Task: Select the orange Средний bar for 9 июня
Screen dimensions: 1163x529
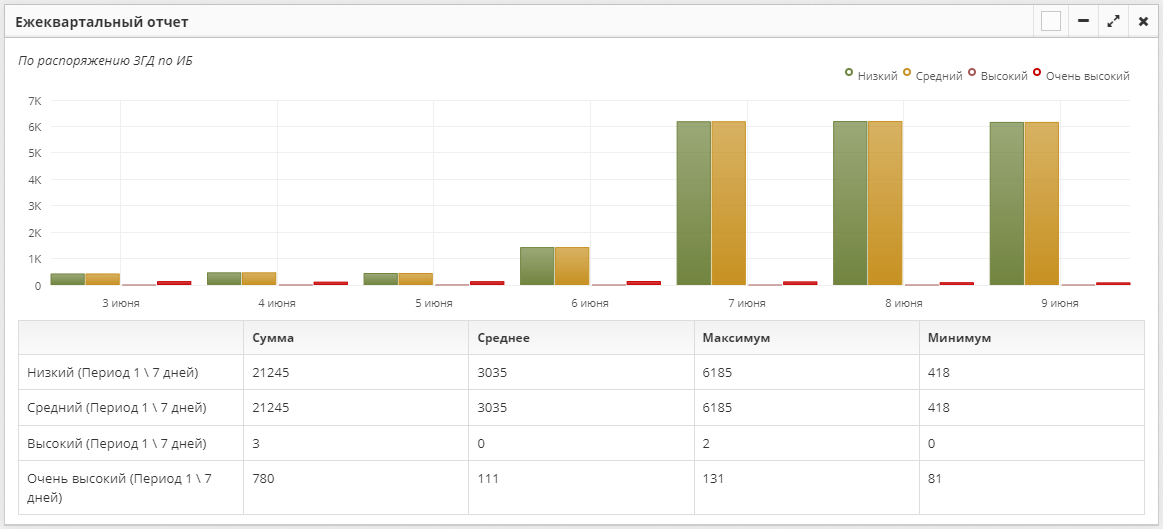Action: pyautogui.click(x=1041, y=204)
